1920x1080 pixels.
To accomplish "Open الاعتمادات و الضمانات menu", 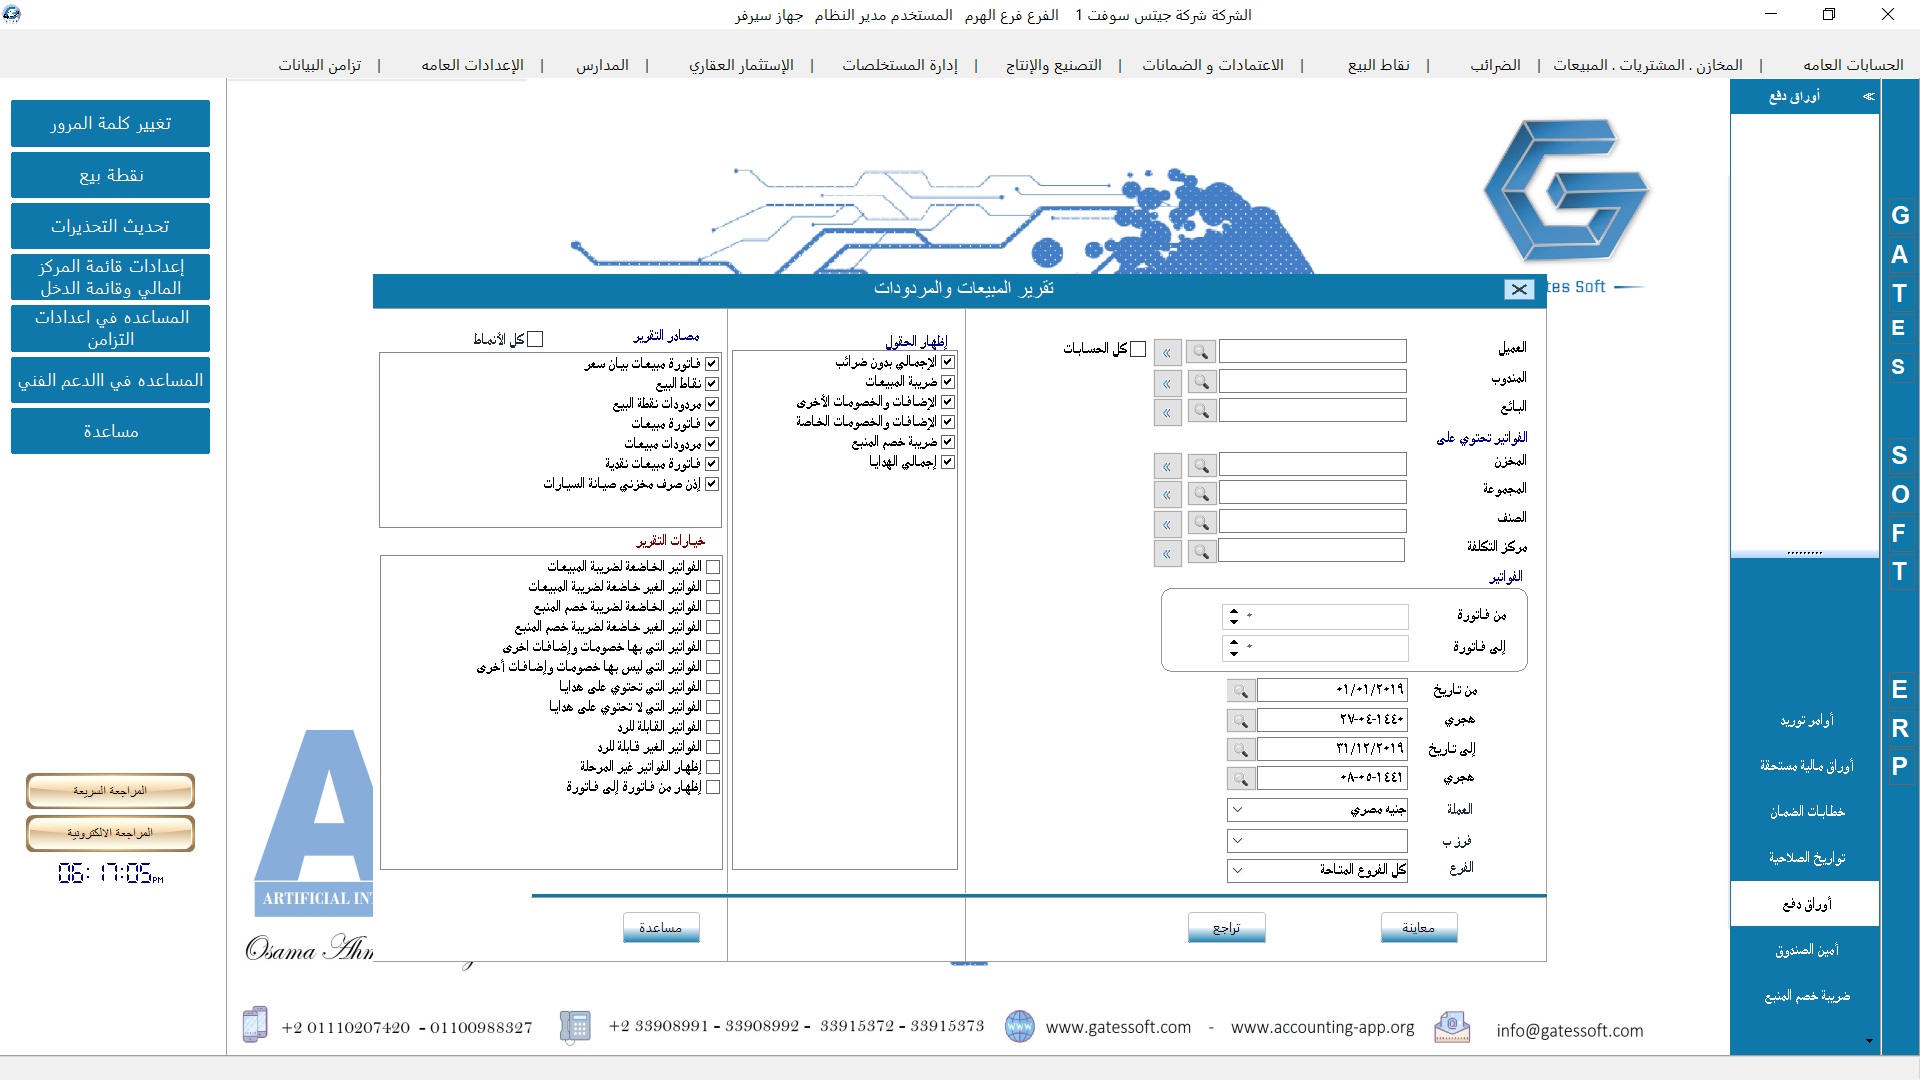I will pyautogui.click(x=1213, y=65).
